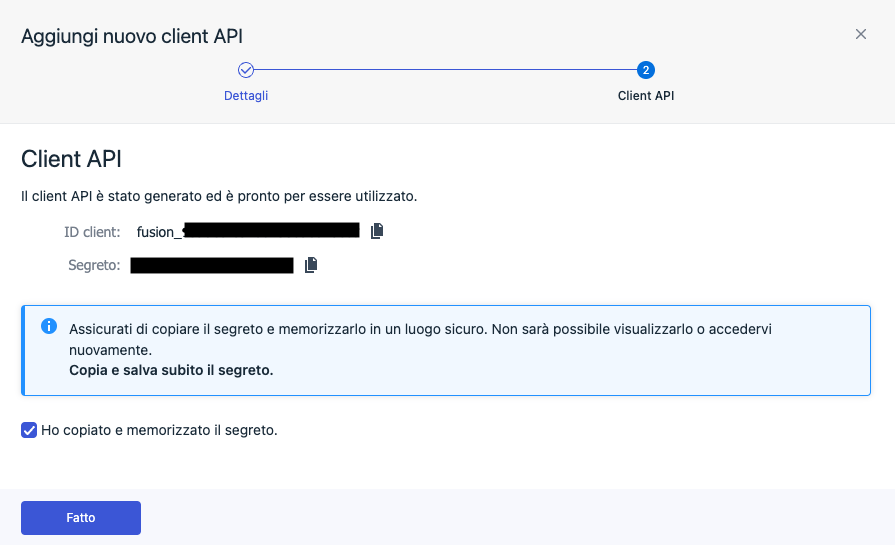The width and height of the screenshot is (895, 545).
Task: Click the completed checkmark step icon
Action: [x=246, y=70]
